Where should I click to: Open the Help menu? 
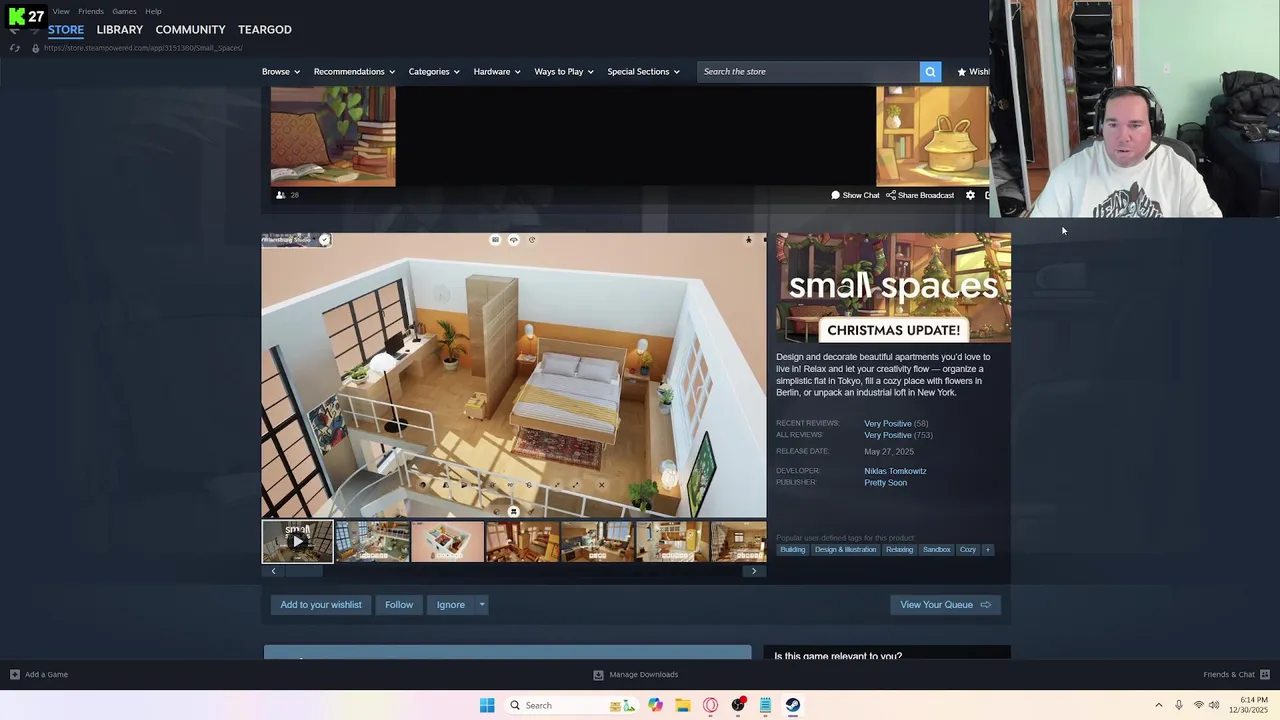[x=153, y=11]
